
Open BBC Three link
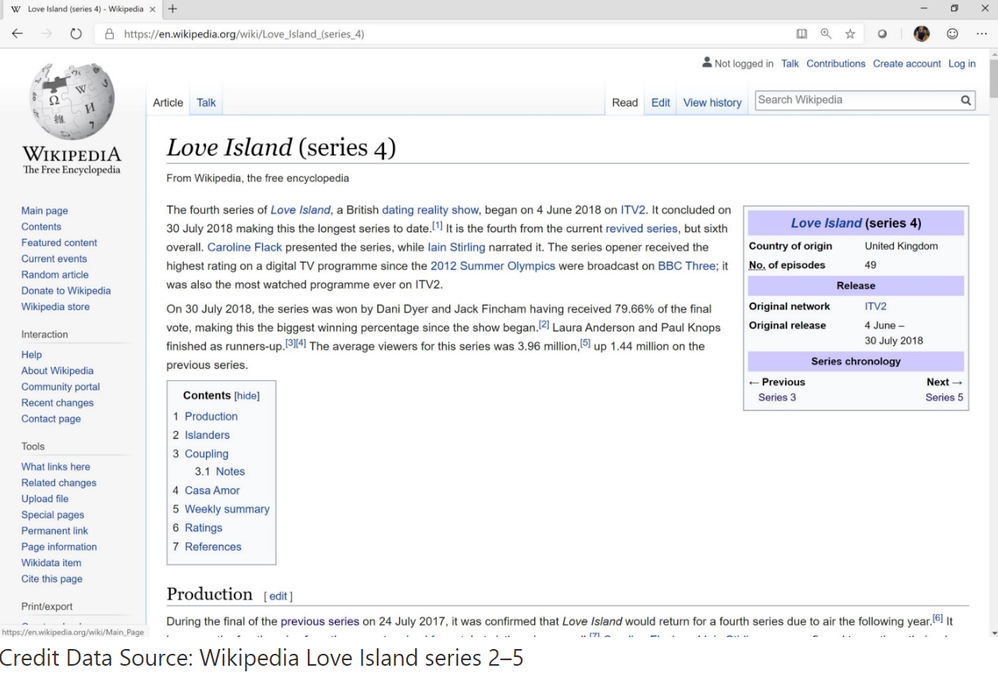tap(687, 266)
